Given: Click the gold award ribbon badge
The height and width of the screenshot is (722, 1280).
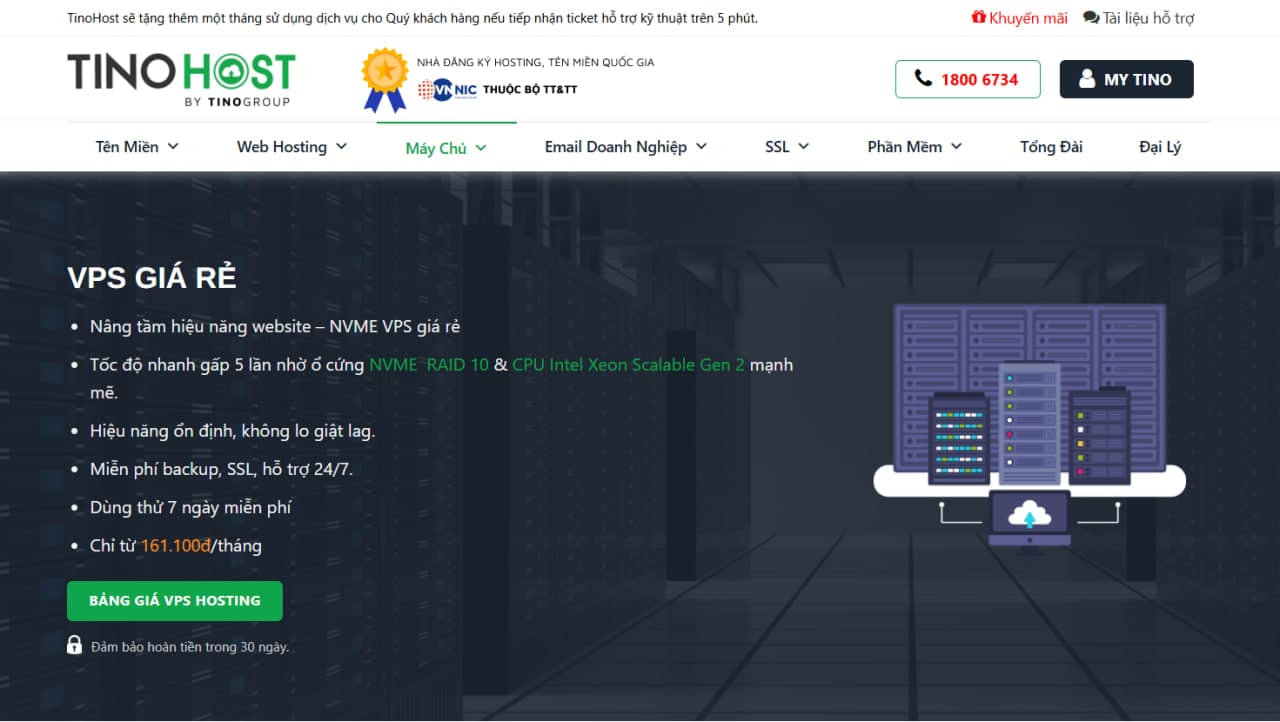Looking at the screenshot, I should pyautogui.click(x=384, y=80).
